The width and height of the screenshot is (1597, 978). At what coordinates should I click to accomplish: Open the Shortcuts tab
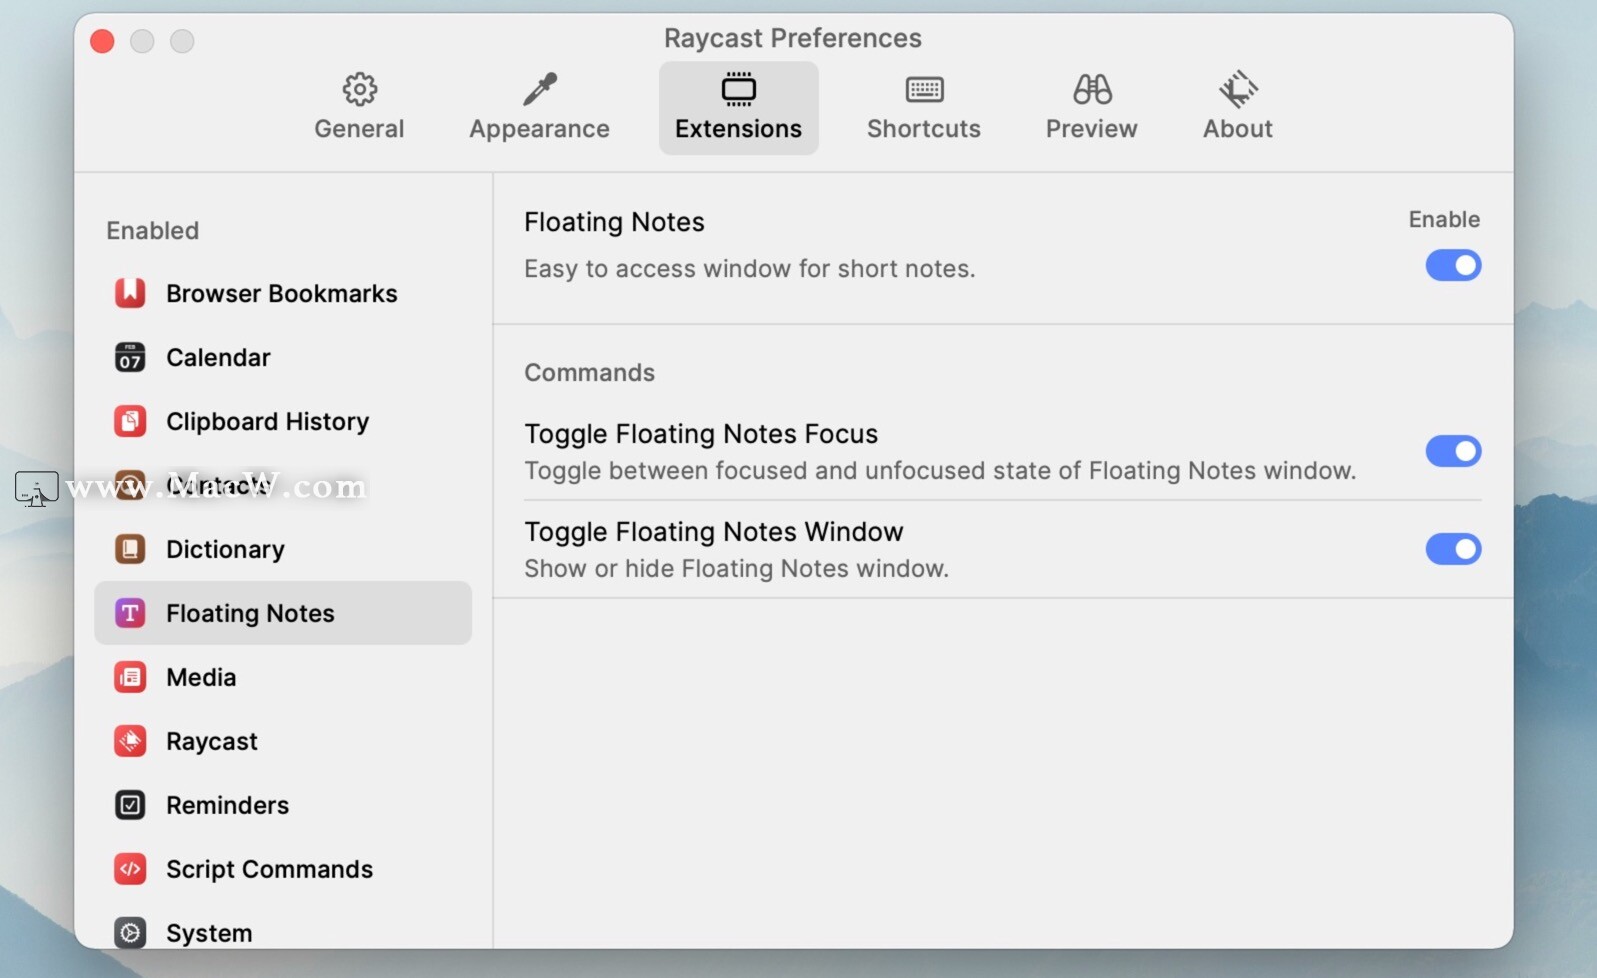point(923,107)
